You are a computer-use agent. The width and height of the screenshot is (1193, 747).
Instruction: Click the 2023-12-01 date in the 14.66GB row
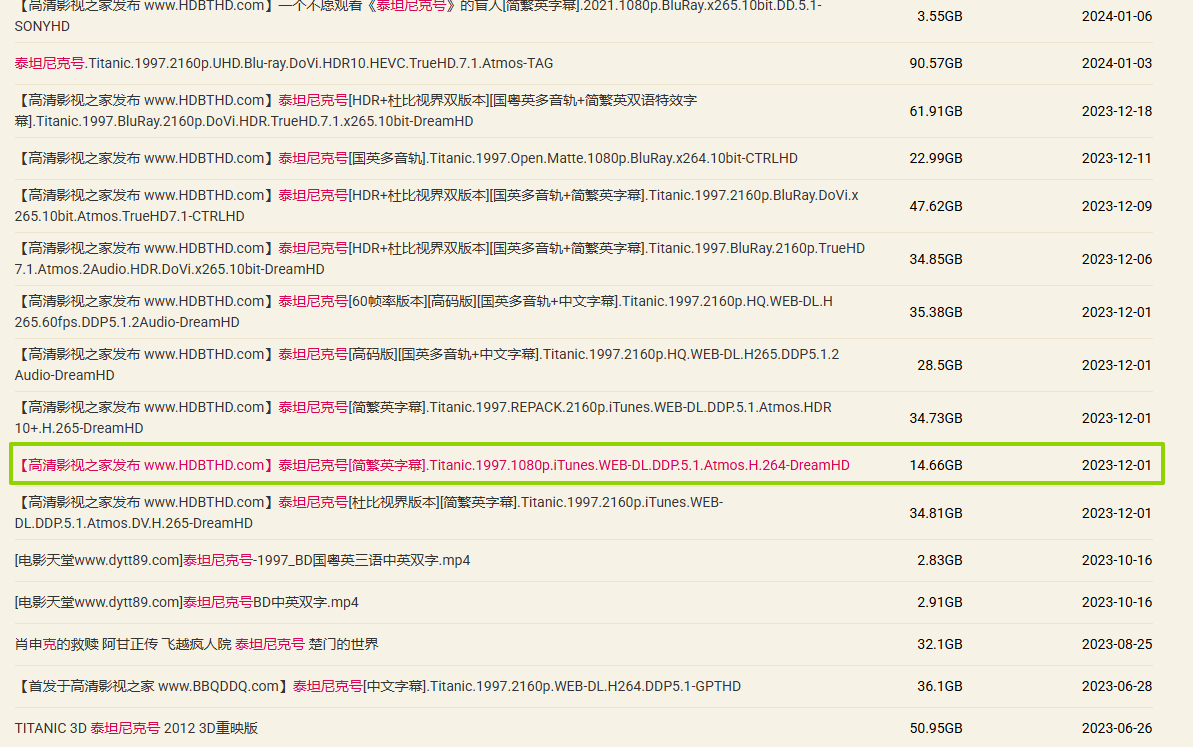[1117, 465]
